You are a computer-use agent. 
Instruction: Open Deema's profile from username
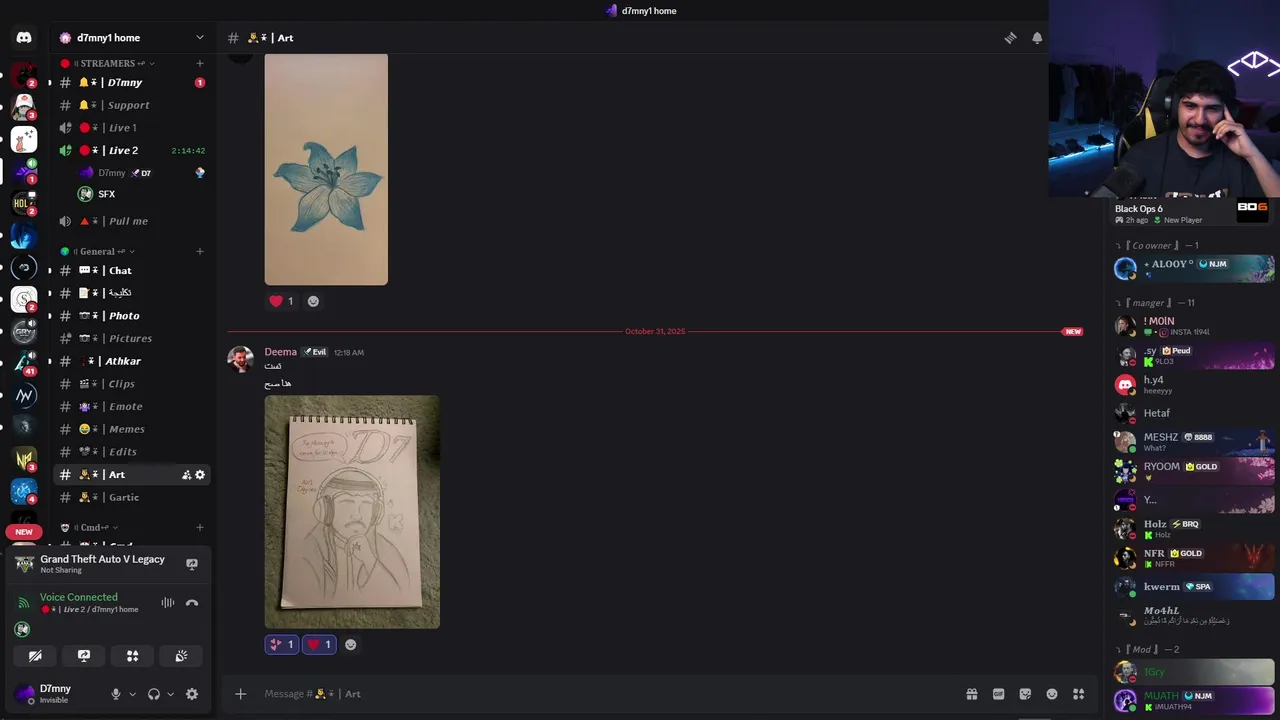tap(280, 352)
